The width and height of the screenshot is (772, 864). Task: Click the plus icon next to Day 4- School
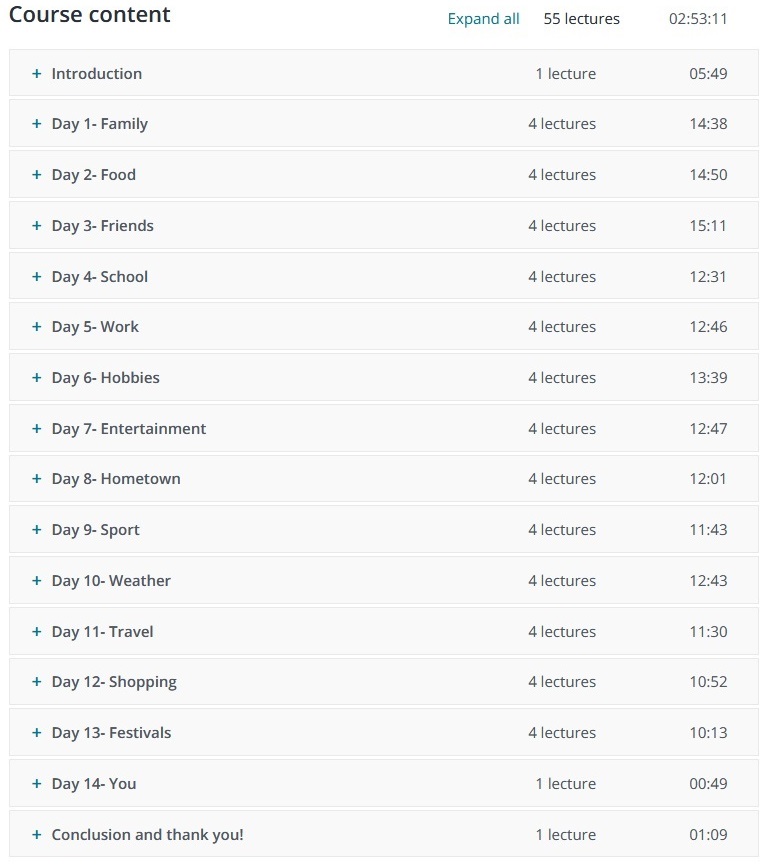[x=37, y=277]
